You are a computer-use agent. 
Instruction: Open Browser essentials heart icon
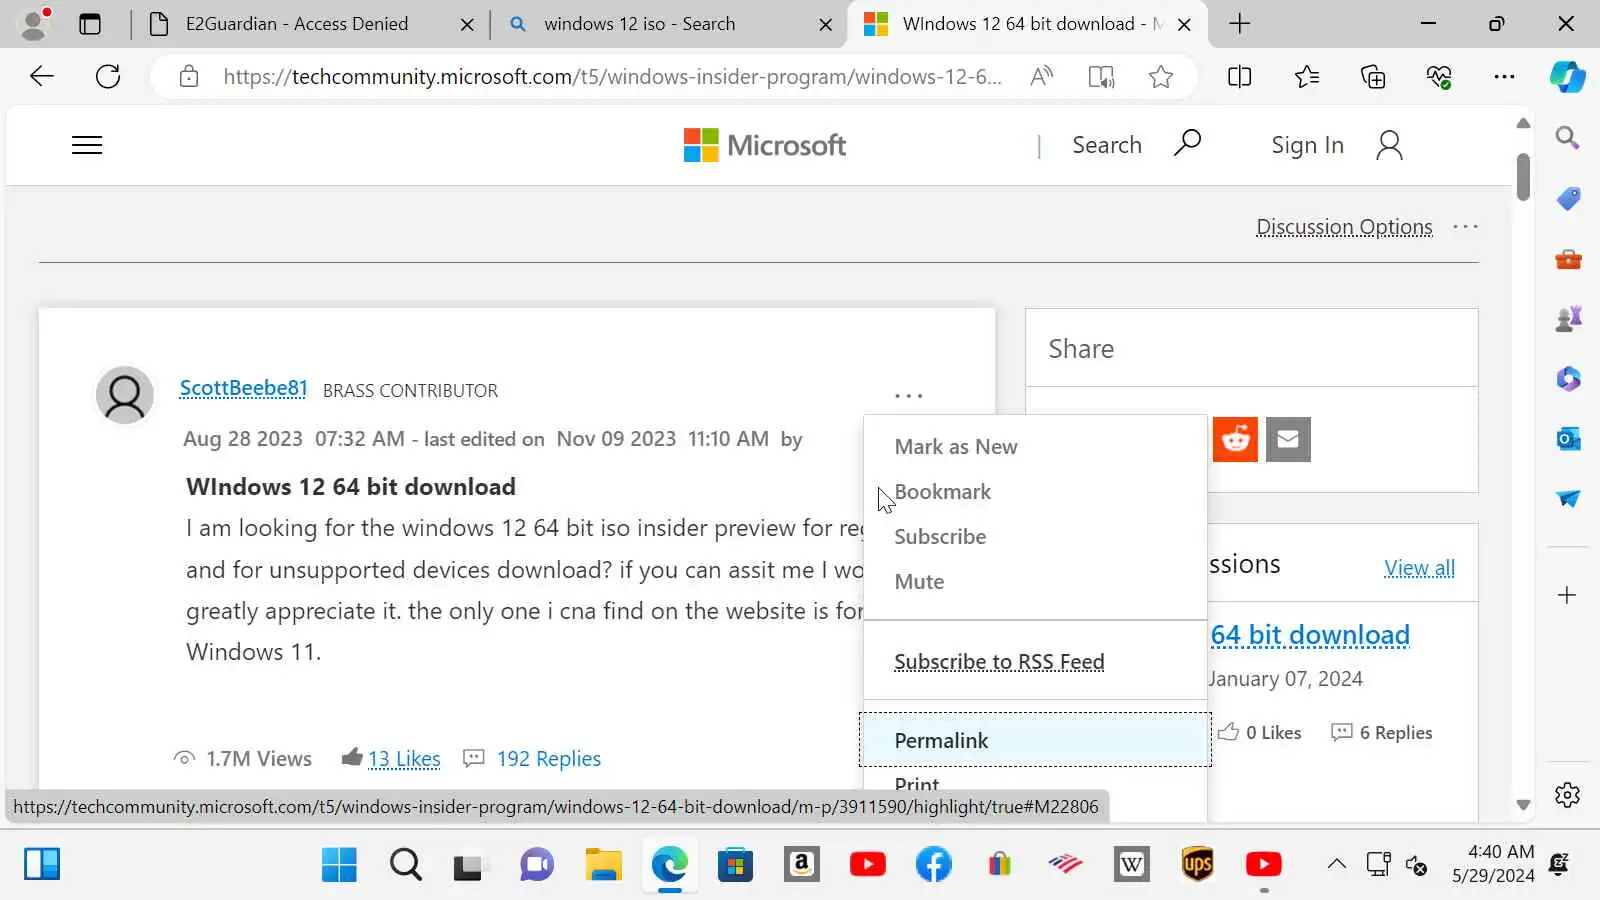(x=1438, y=77)
